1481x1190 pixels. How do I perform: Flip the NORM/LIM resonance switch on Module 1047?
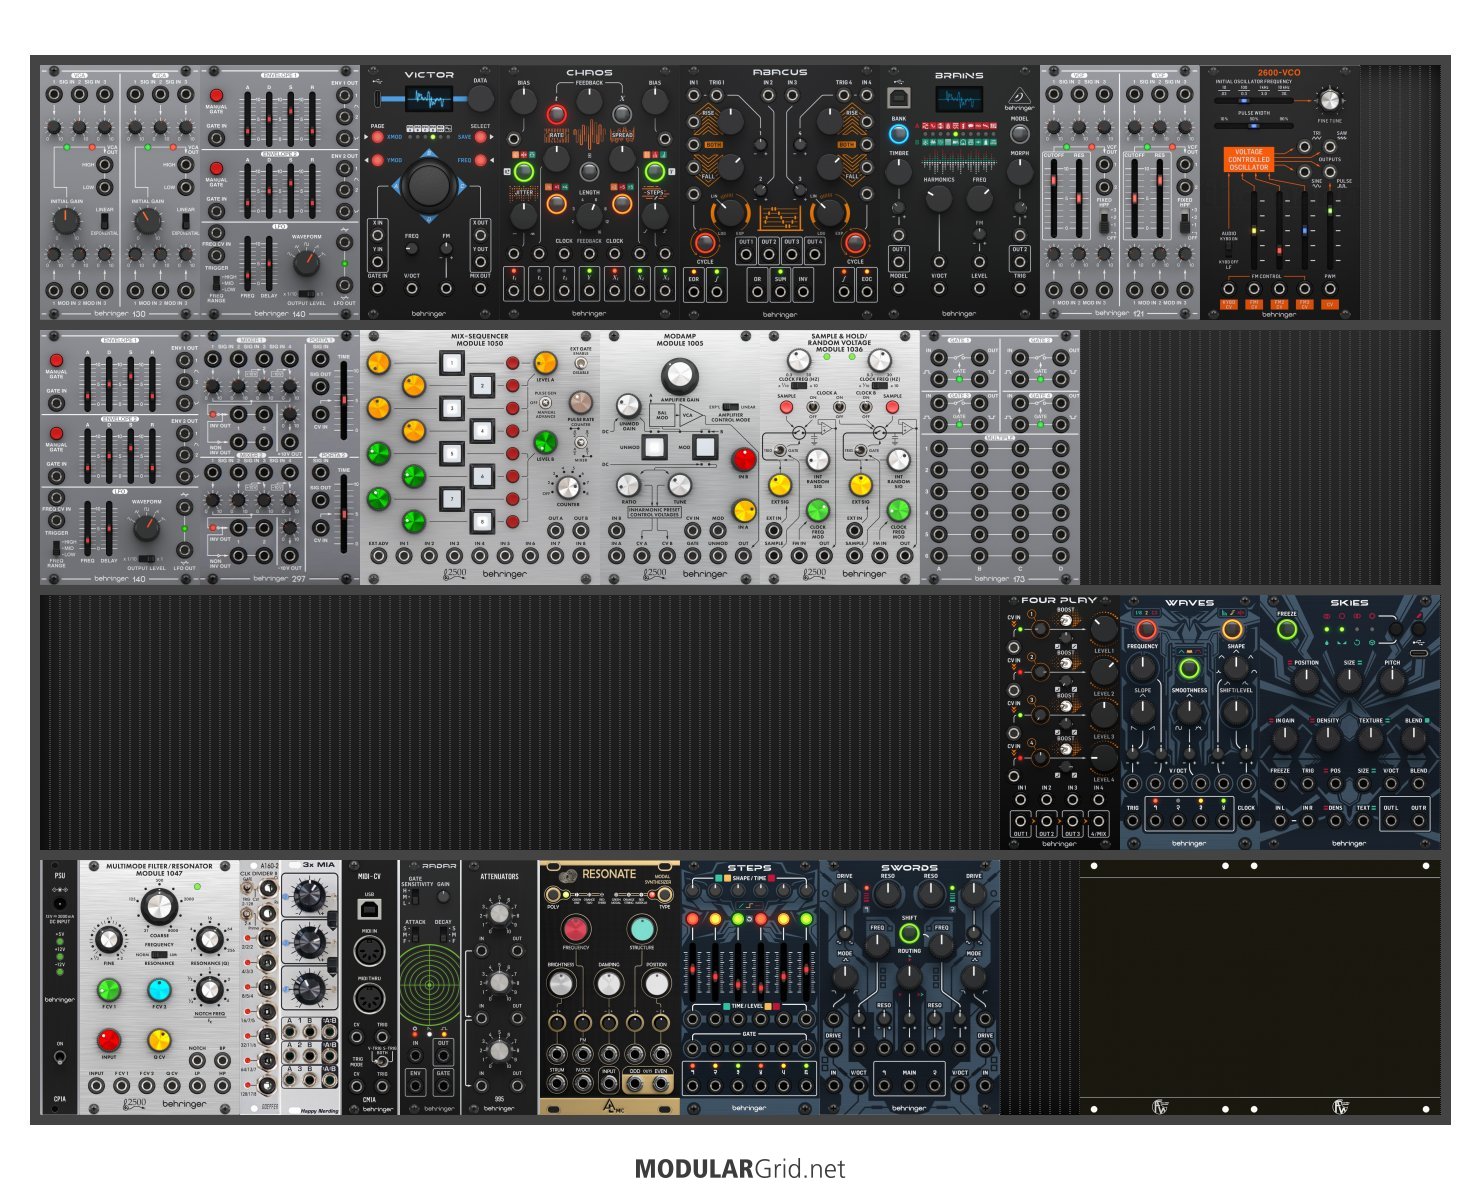coord(159,954)
